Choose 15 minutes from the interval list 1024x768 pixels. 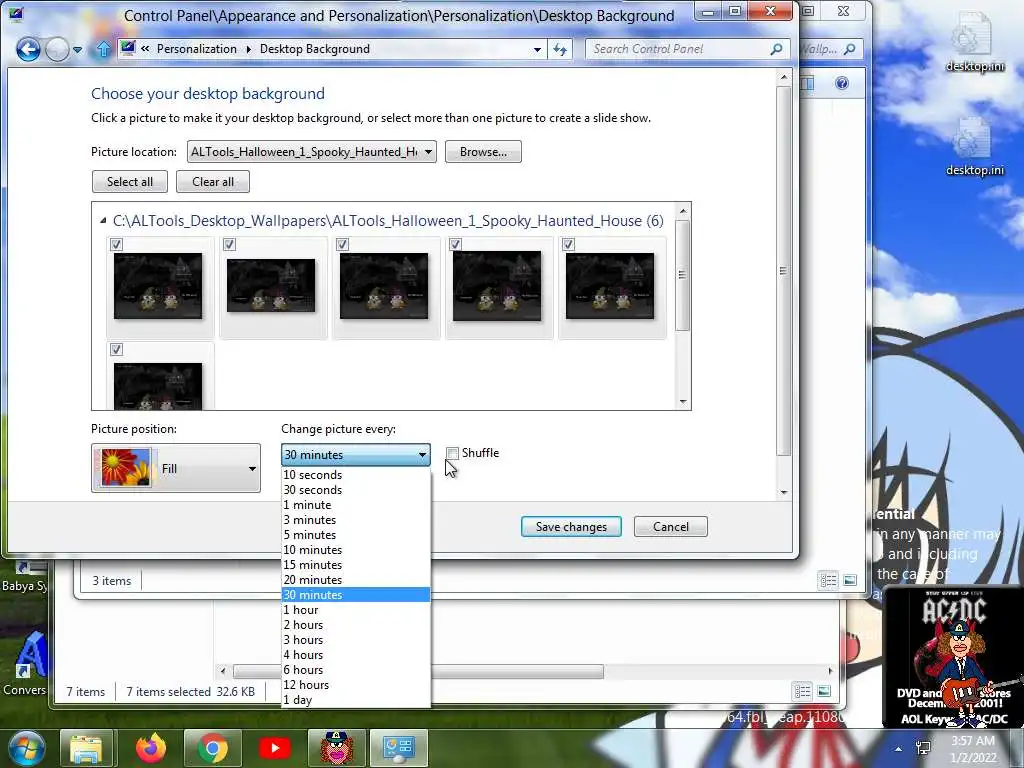click(x=356, y=565)
